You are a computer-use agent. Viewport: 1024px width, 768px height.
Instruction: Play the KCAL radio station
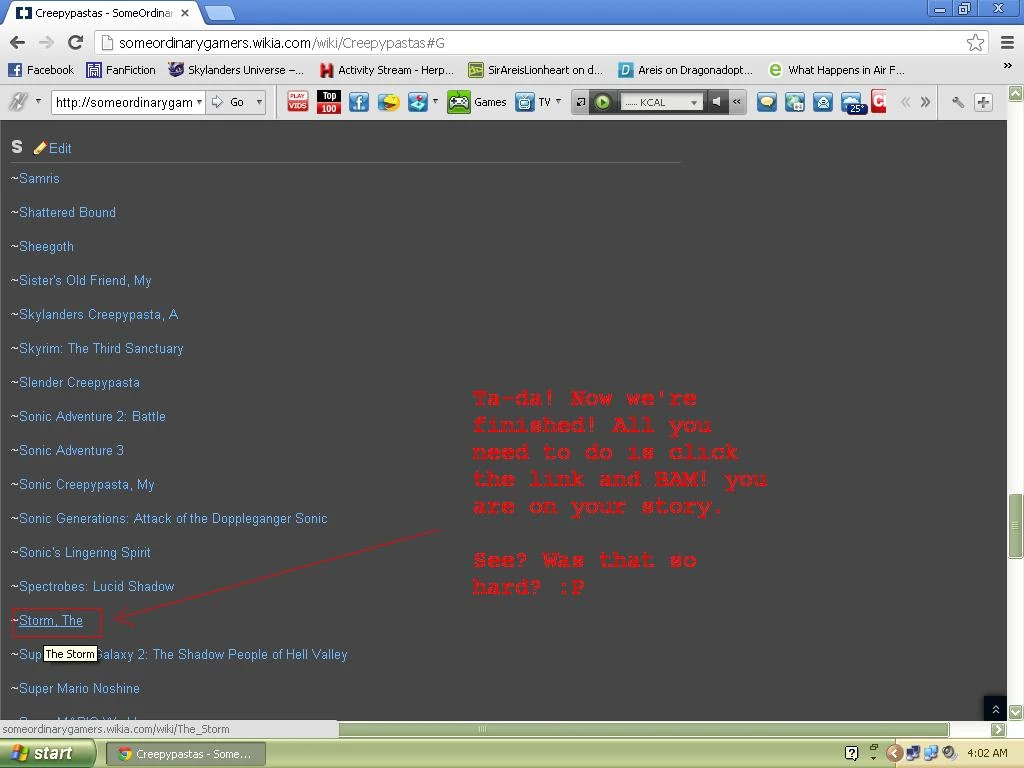point(602,102)
